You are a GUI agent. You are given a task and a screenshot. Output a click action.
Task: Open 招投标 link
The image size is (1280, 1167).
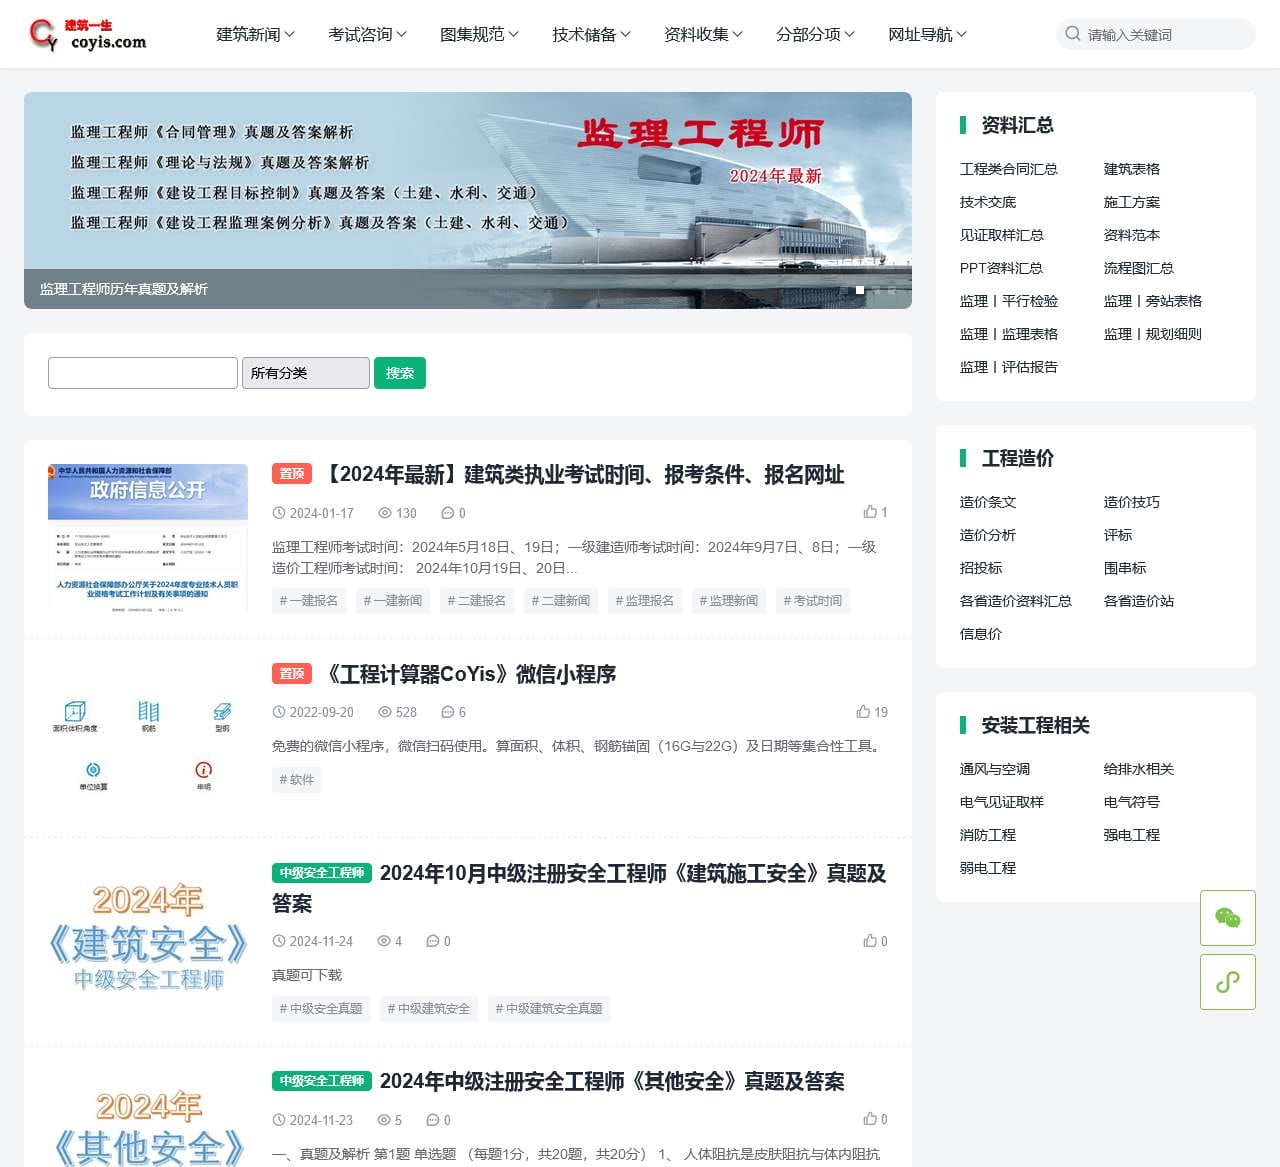pyautogui.click(x=981, y=568)
